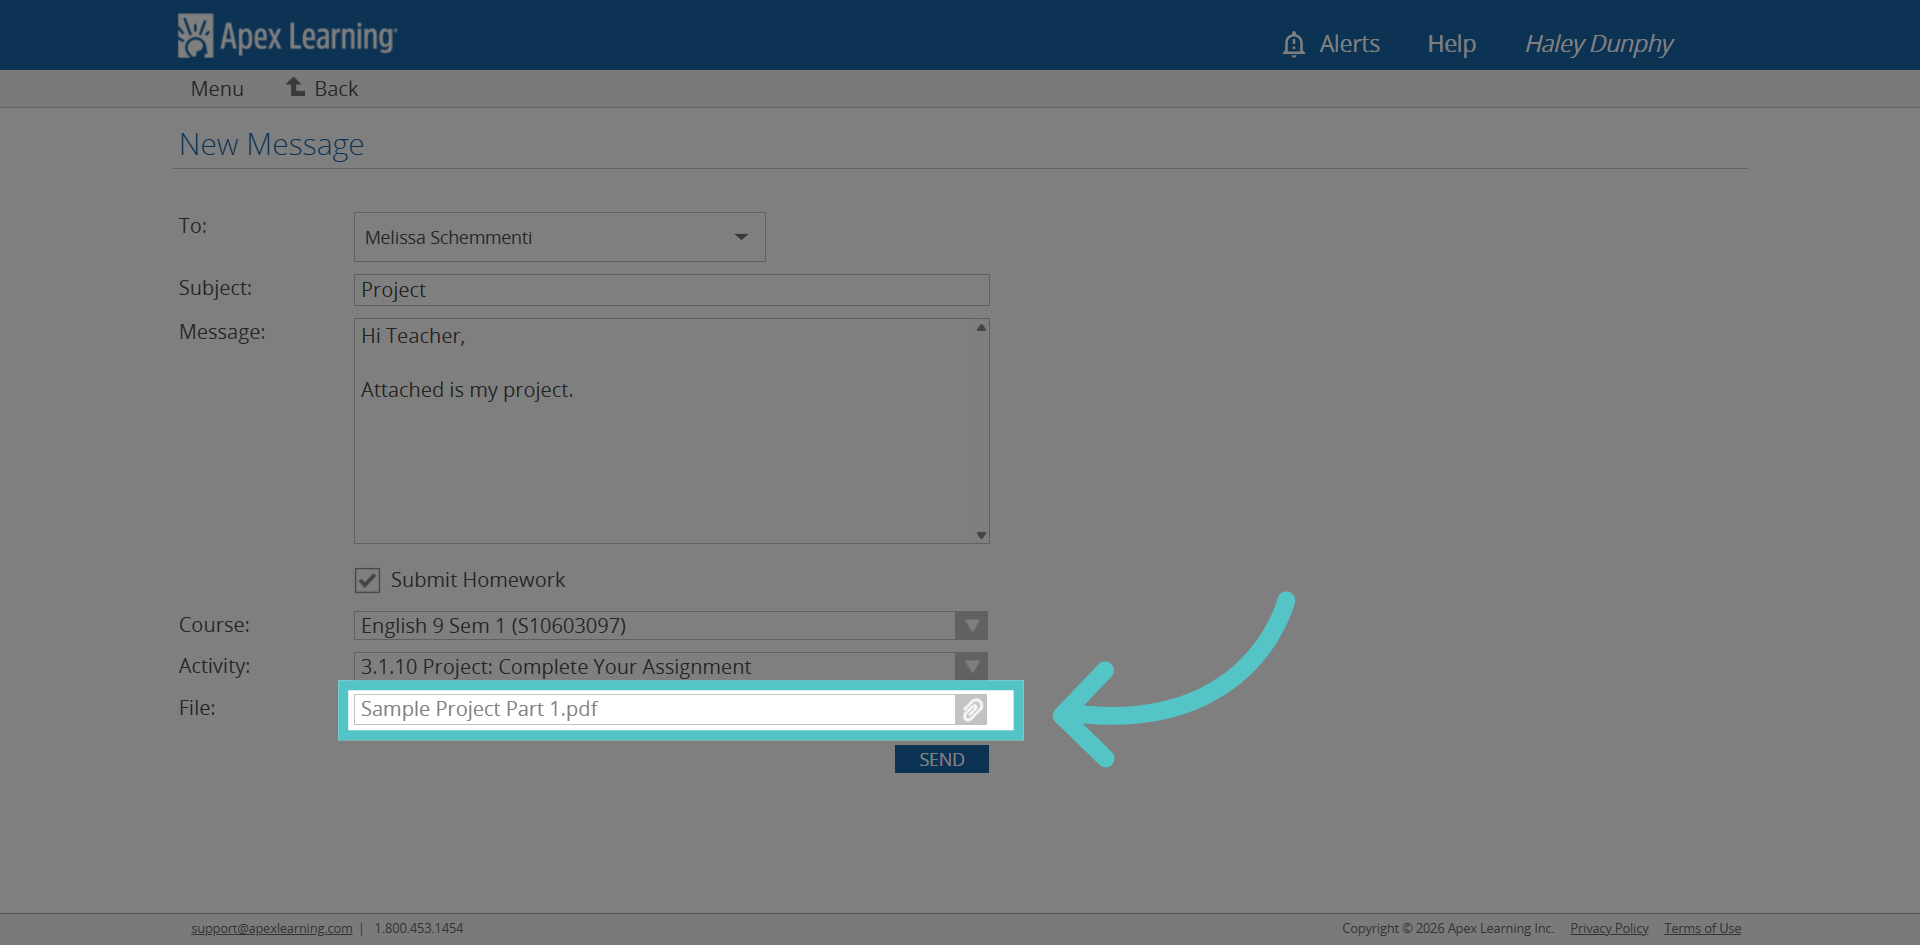Screen dimensions: 1920x945
Task: Open Haley Dunphy user menu
Action: (x=1598, y=44)
